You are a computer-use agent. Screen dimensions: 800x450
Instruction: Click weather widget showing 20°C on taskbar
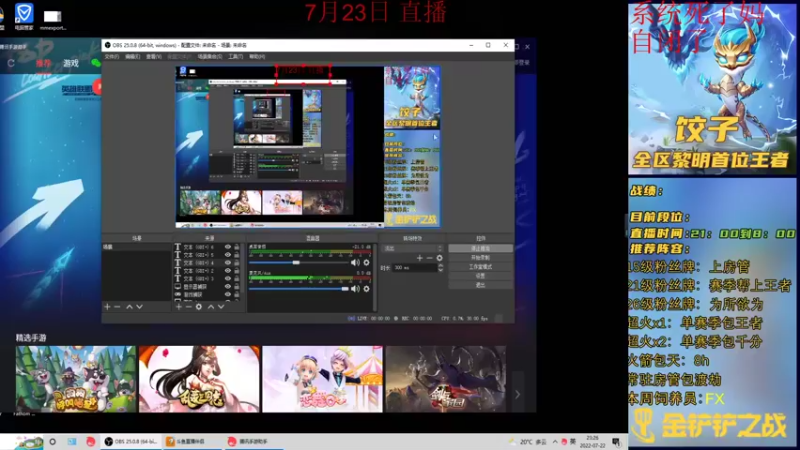[528, 442]
